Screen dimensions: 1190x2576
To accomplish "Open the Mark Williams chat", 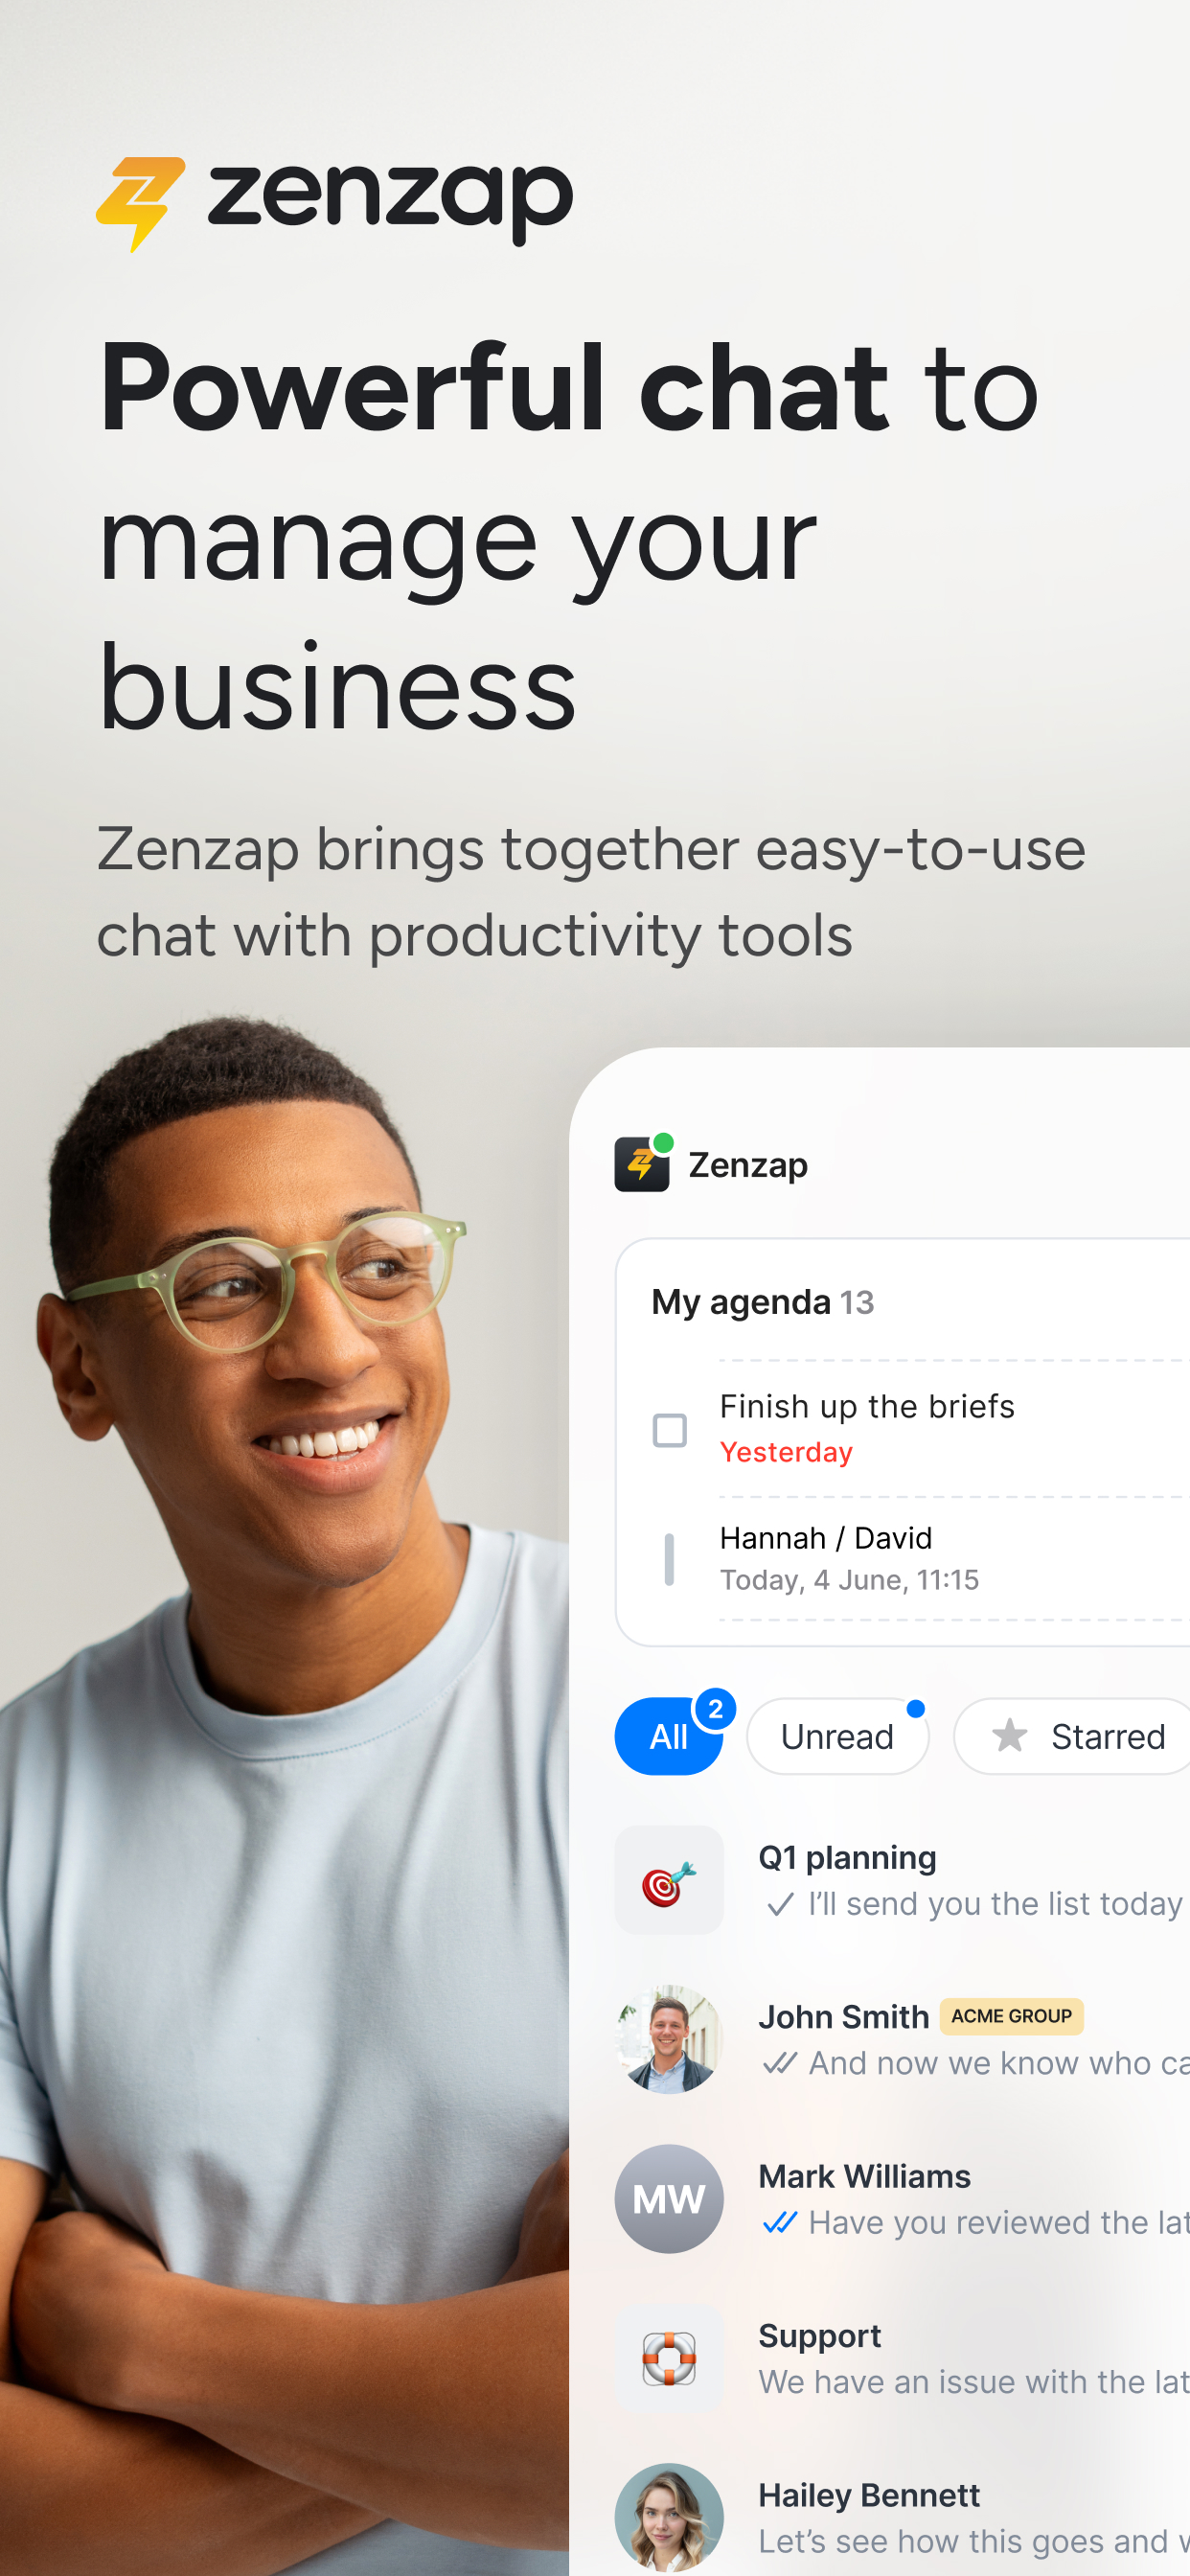I will (902, 2199).
